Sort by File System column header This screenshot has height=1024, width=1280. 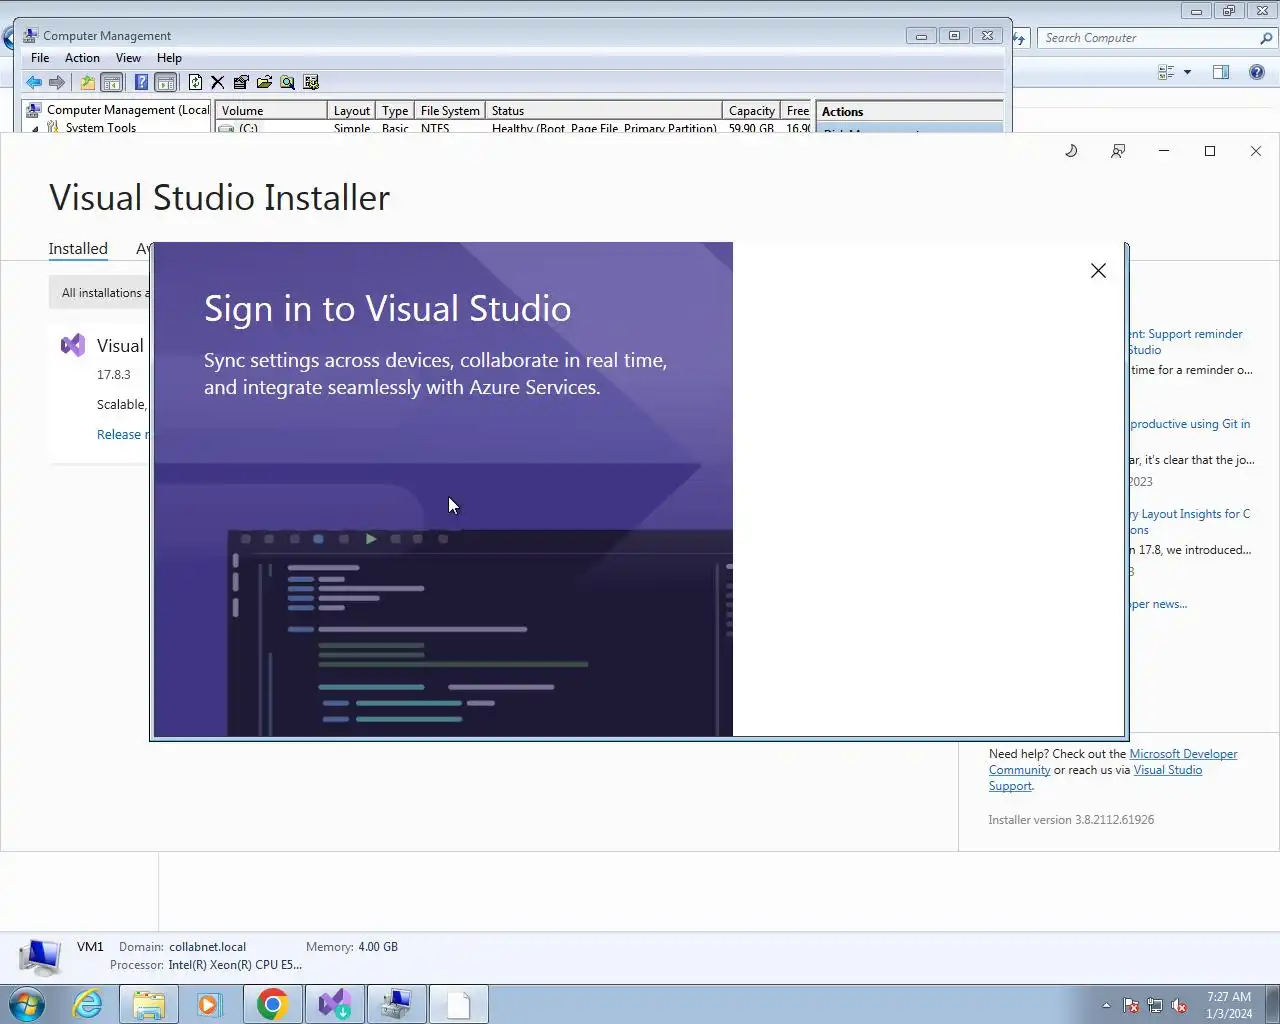coord(450,111)
